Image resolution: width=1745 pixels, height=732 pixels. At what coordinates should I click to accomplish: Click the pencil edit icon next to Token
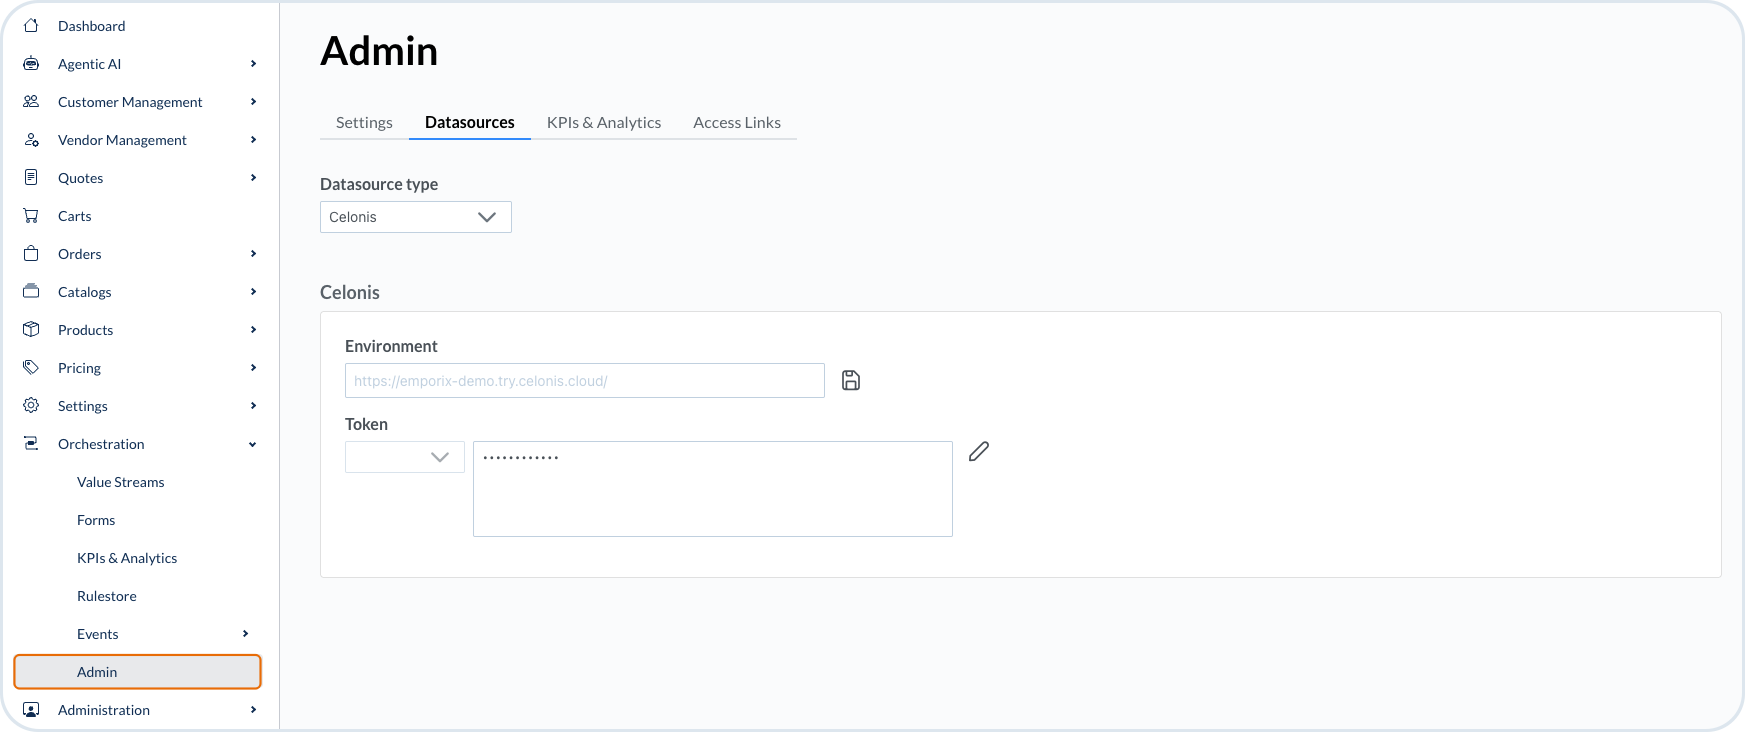(x=979, y=452)
